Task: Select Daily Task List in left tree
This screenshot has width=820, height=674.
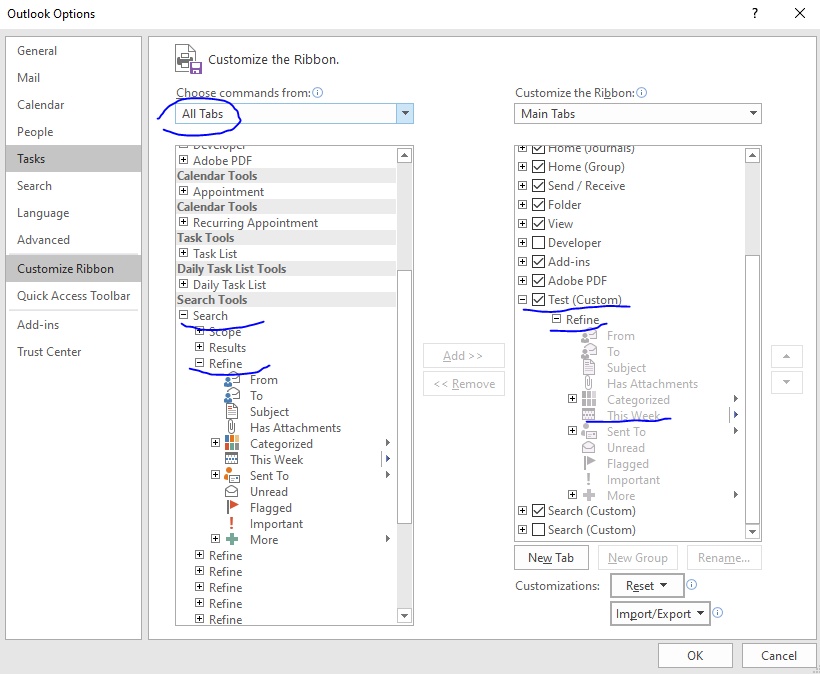Action: pyautogui.click(x=229, y=285)
